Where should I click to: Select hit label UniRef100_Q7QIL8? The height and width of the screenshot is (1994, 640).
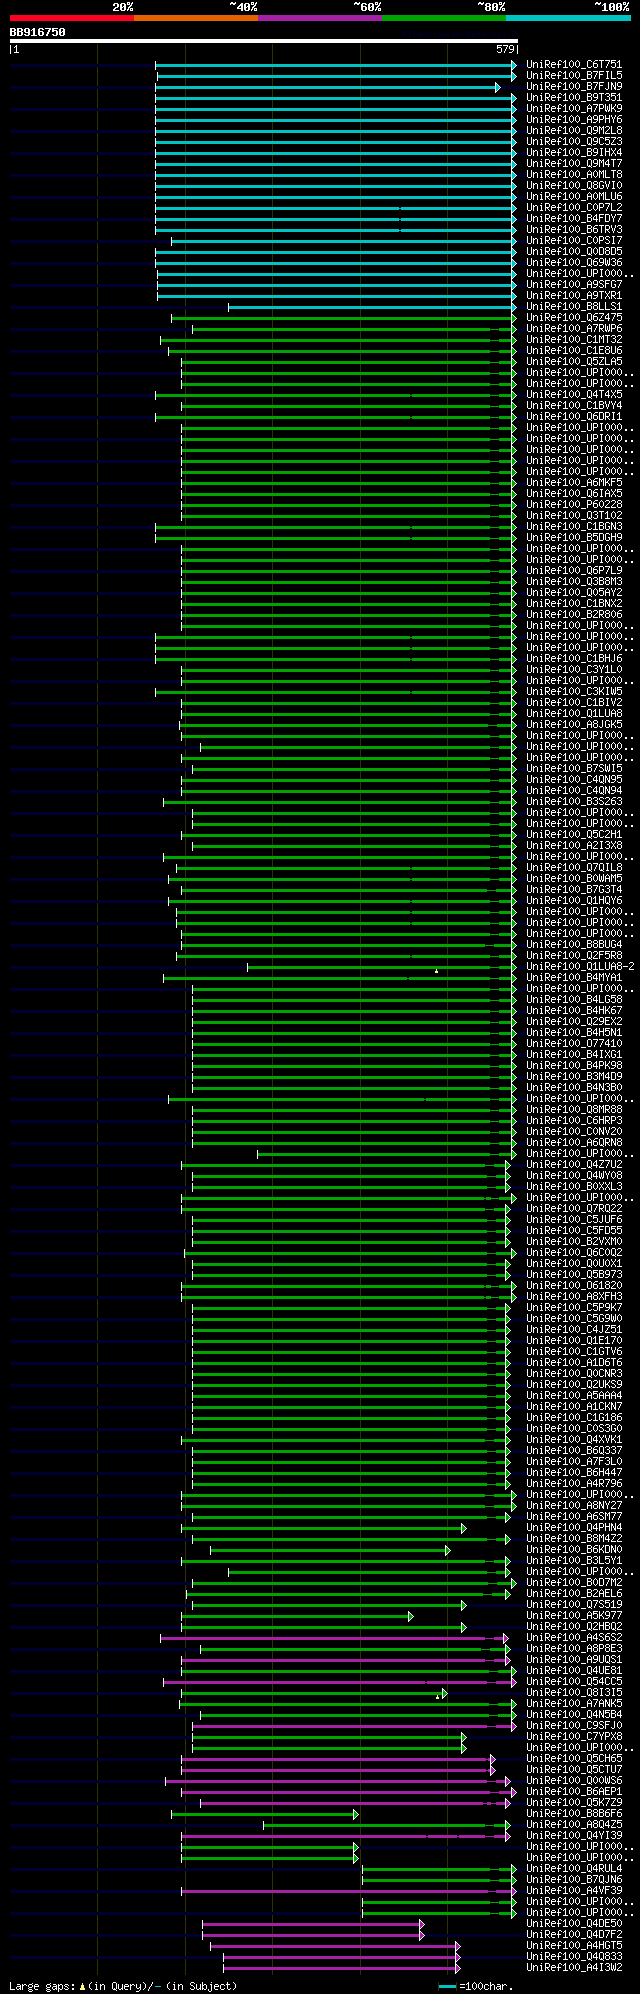(x=574, y=868)
